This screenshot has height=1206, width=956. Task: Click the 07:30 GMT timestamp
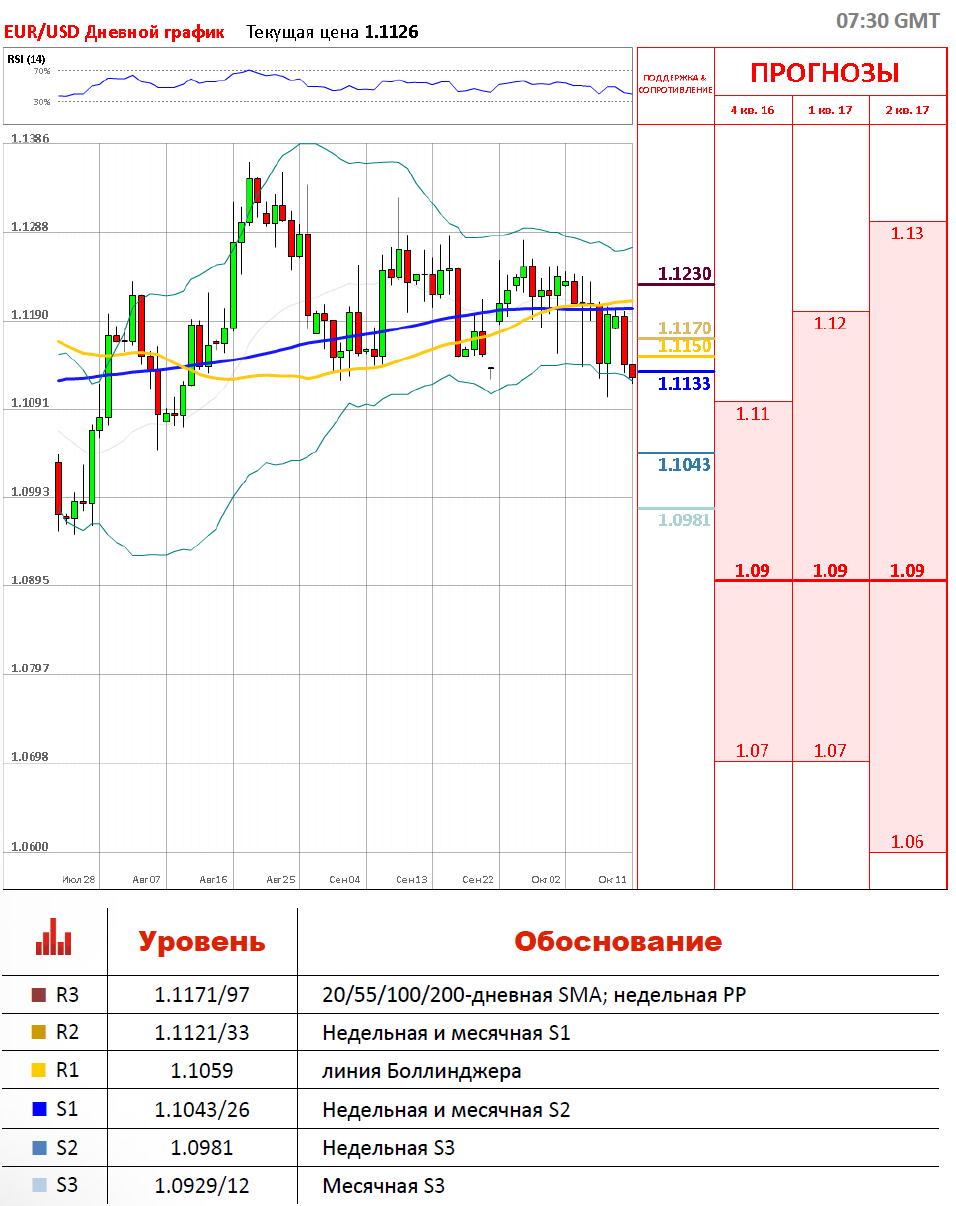(x=887, y=21)
